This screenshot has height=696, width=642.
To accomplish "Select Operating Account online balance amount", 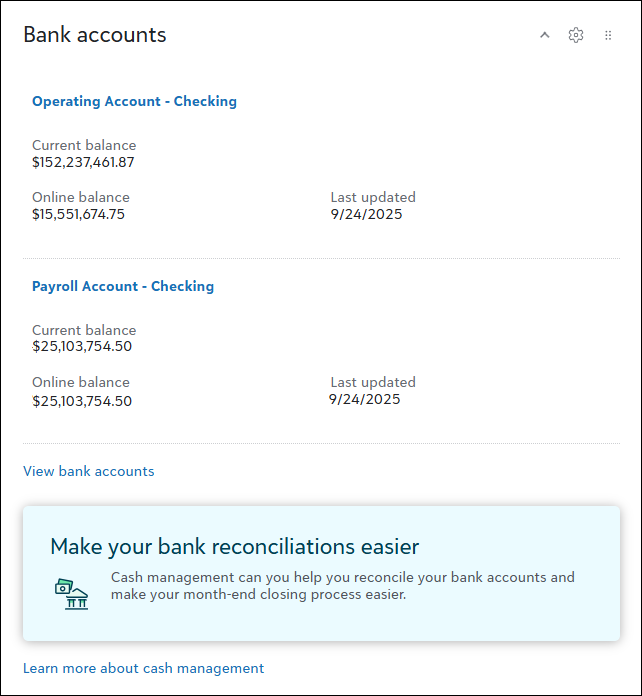I will tap(78, 214).
